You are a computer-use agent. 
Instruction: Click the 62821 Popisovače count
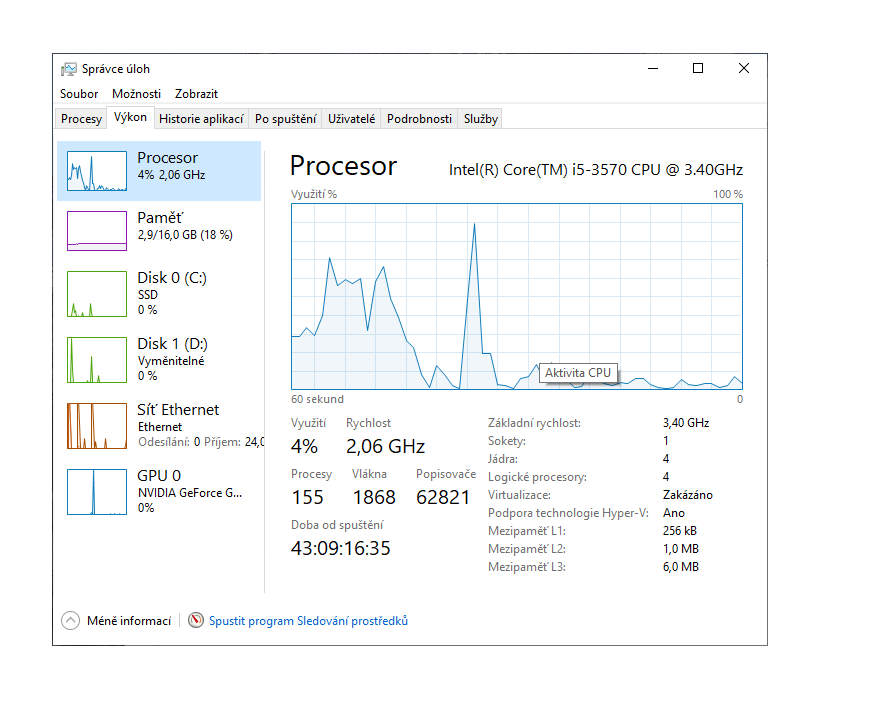443,497
